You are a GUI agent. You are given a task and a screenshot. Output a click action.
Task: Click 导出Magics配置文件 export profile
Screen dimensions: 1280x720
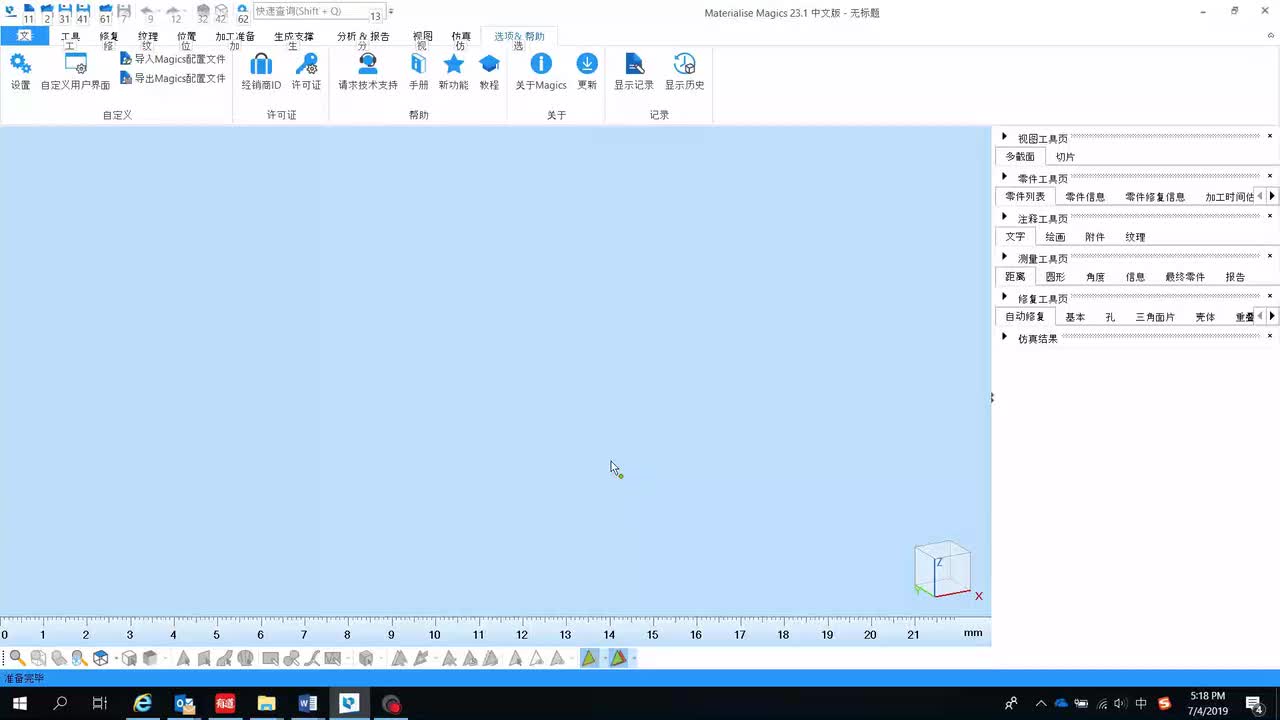(173, 78)
